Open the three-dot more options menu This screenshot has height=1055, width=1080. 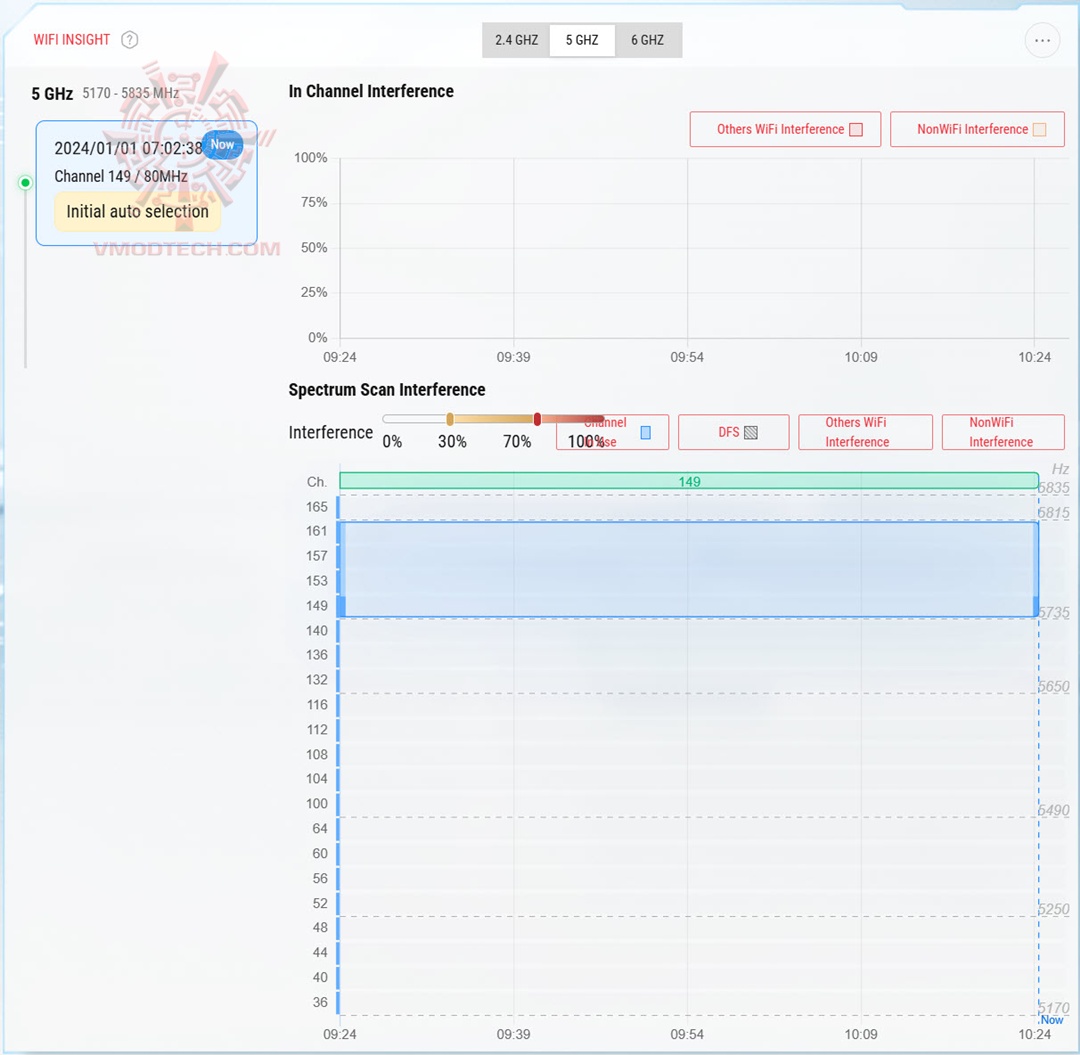[1042, 41]
